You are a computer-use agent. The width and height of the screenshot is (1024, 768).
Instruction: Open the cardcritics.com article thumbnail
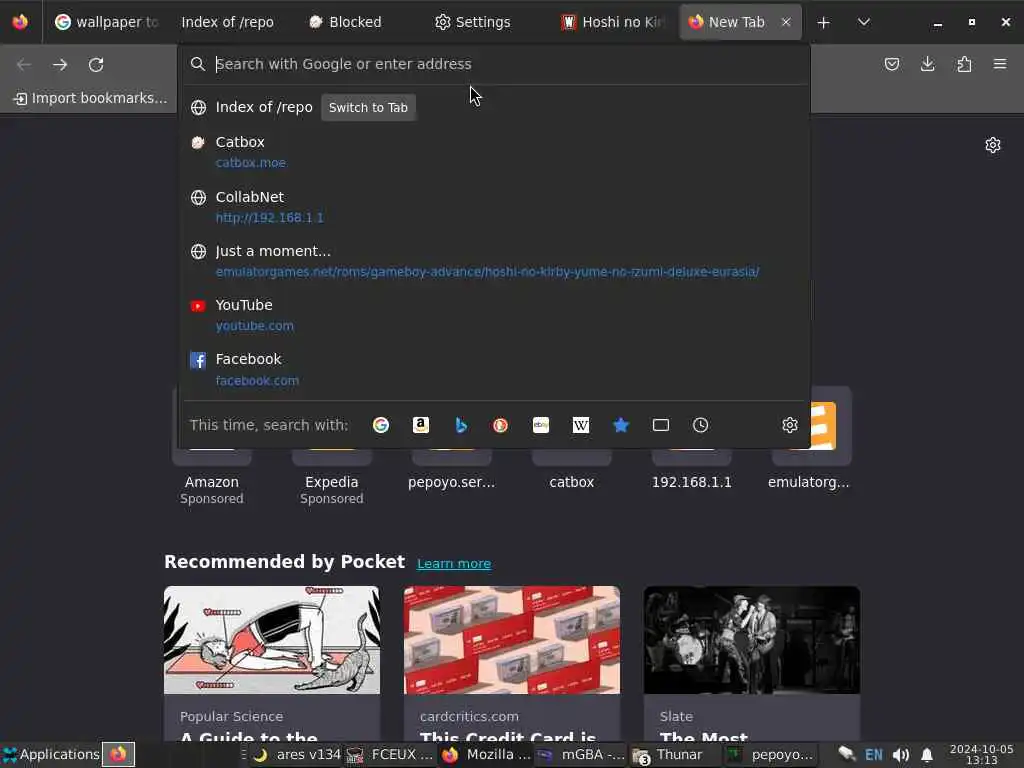point(512,640)
